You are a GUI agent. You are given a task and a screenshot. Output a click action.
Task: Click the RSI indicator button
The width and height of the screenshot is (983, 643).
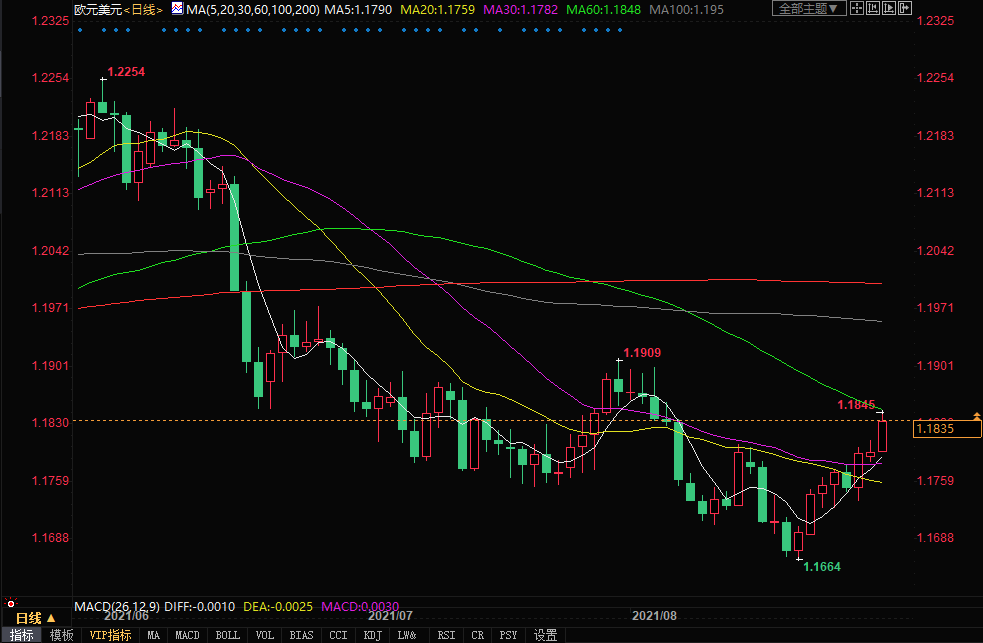pos(446,635)
